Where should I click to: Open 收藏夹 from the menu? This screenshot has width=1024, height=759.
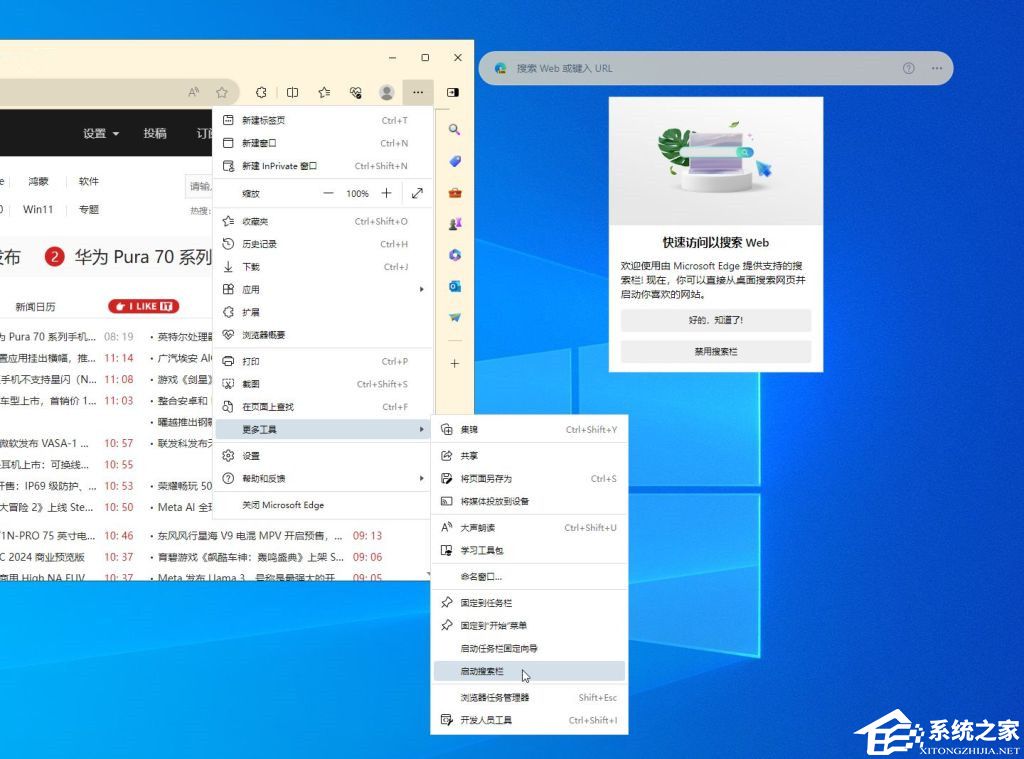[323, 221]
